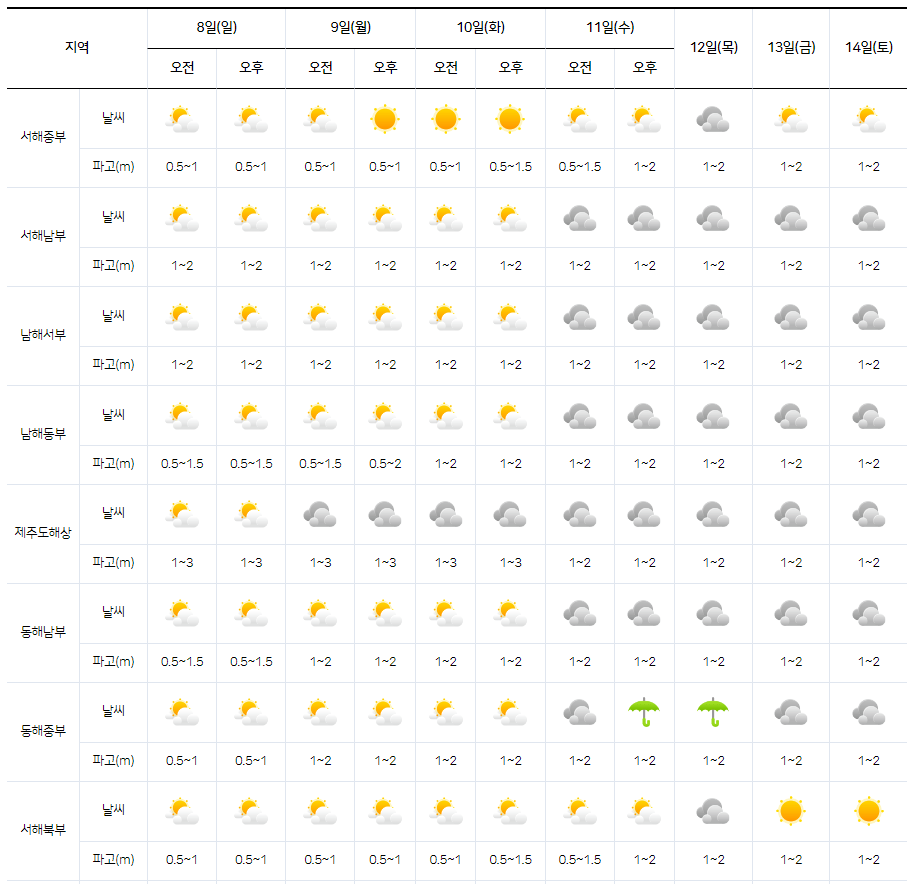Click the 지역 column header
The image size is (914, 884).
[x=77, y=47]
